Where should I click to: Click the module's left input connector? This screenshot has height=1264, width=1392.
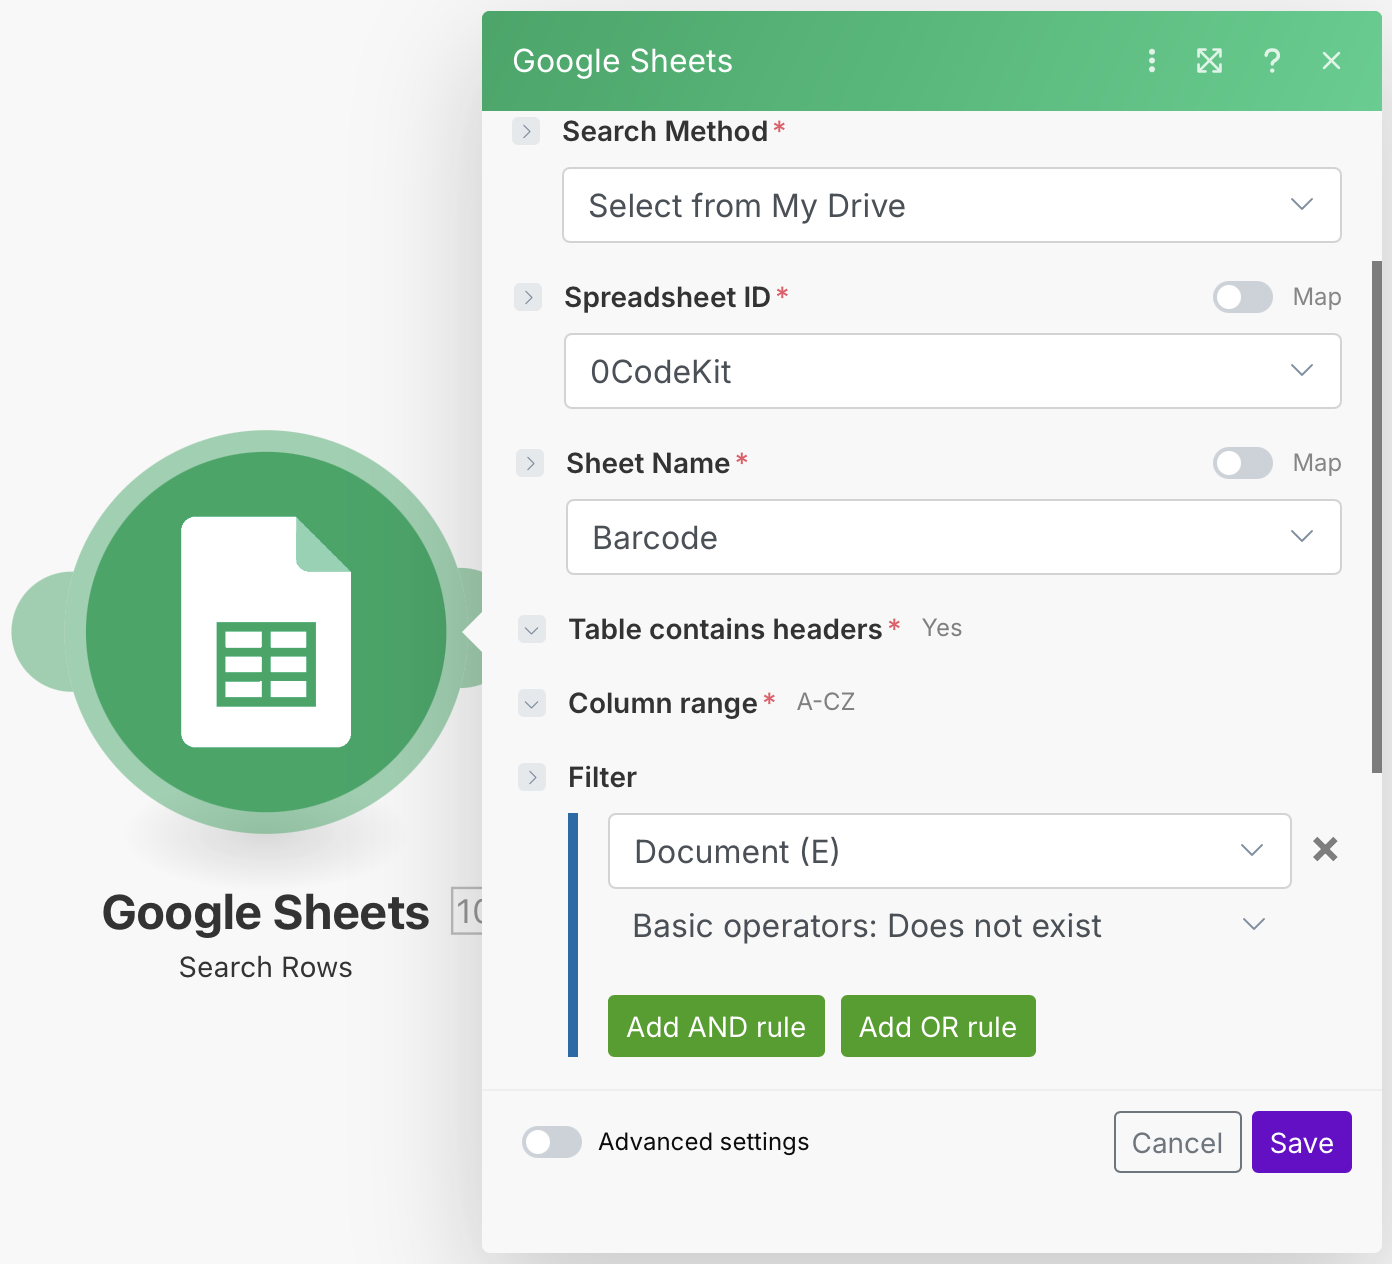click(40, 632)
